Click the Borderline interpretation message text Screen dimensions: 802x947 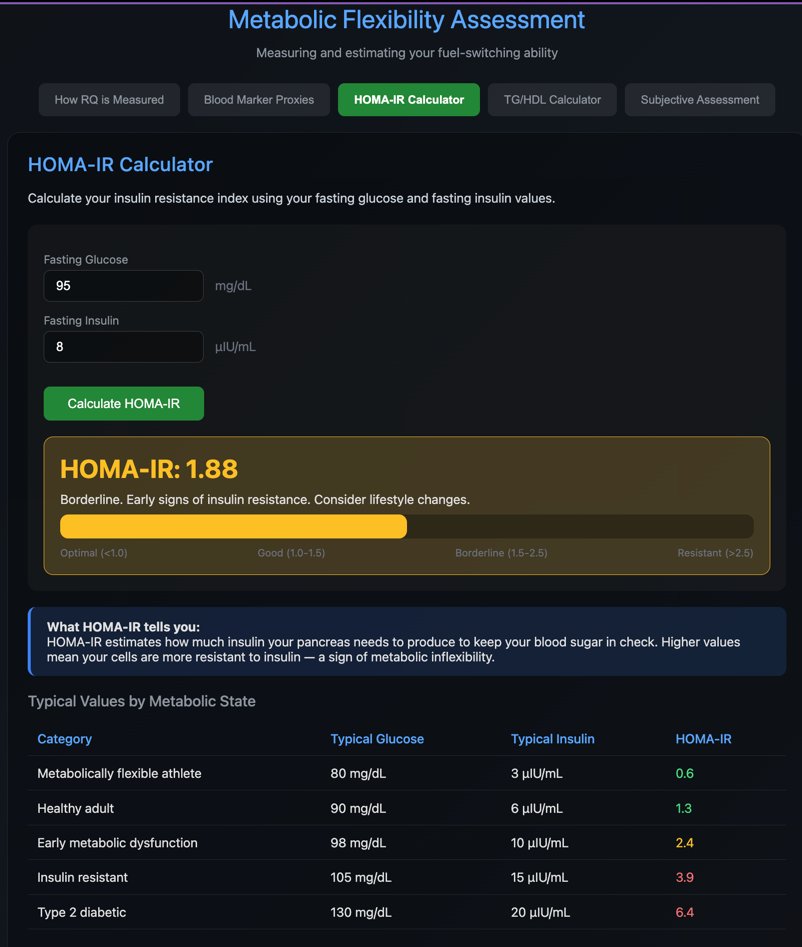pos(265,499)
